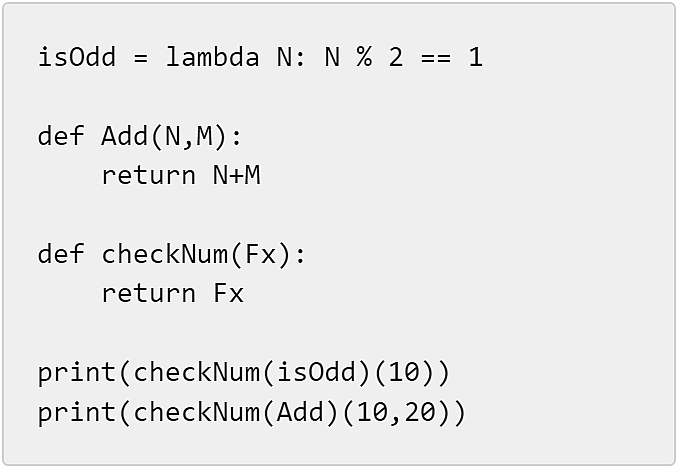Viewport: 677px width, 467px height.
Task: Click the N,M parameter list
Action: pyautogui.click(x=189, y=137)
